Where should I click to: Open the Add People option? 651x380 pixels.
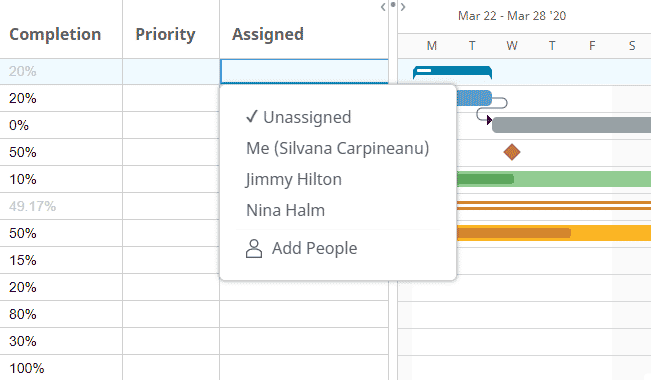301,248
